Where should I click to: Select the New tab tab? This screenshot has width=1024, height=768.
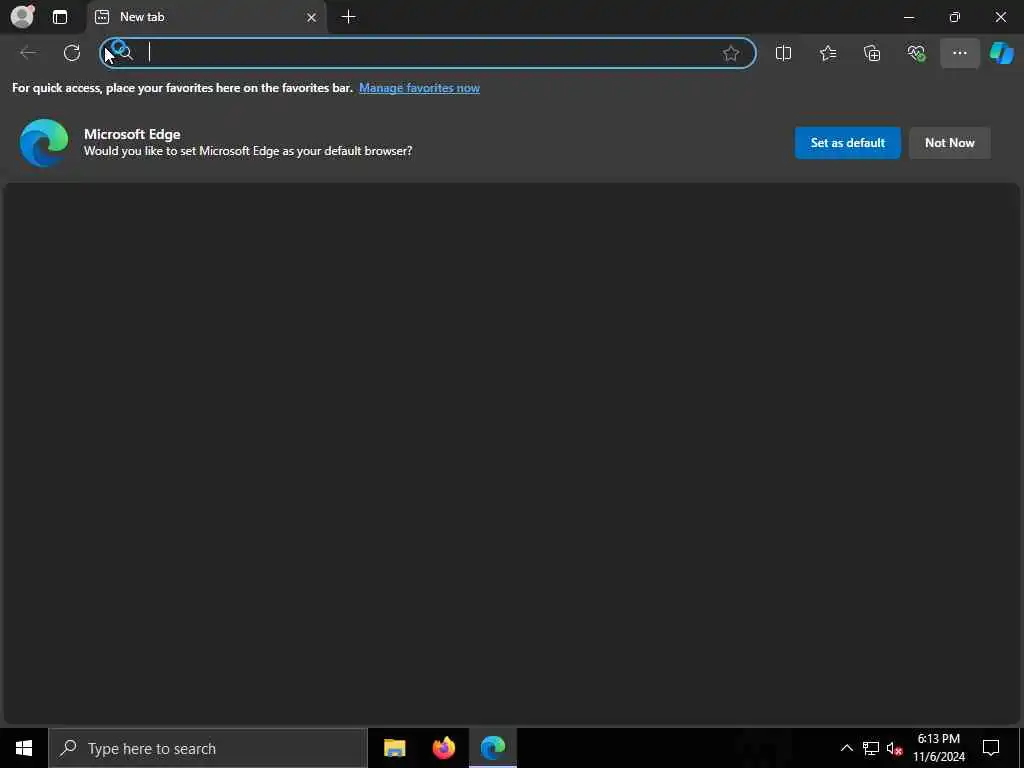[x=206, y=17]
